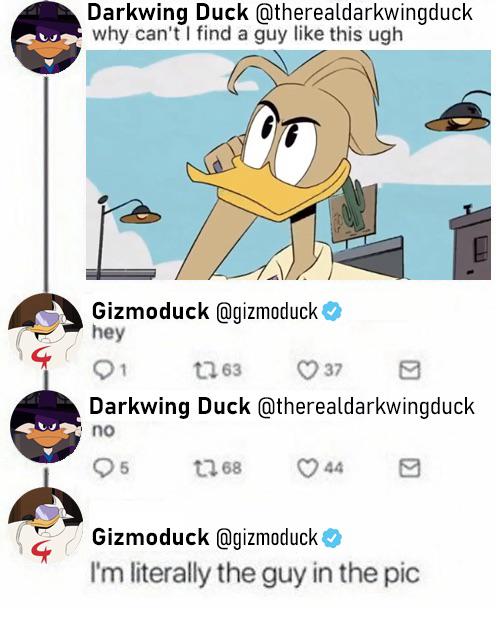Like Darkwing Duck's "no" tweet

point(307,468)
